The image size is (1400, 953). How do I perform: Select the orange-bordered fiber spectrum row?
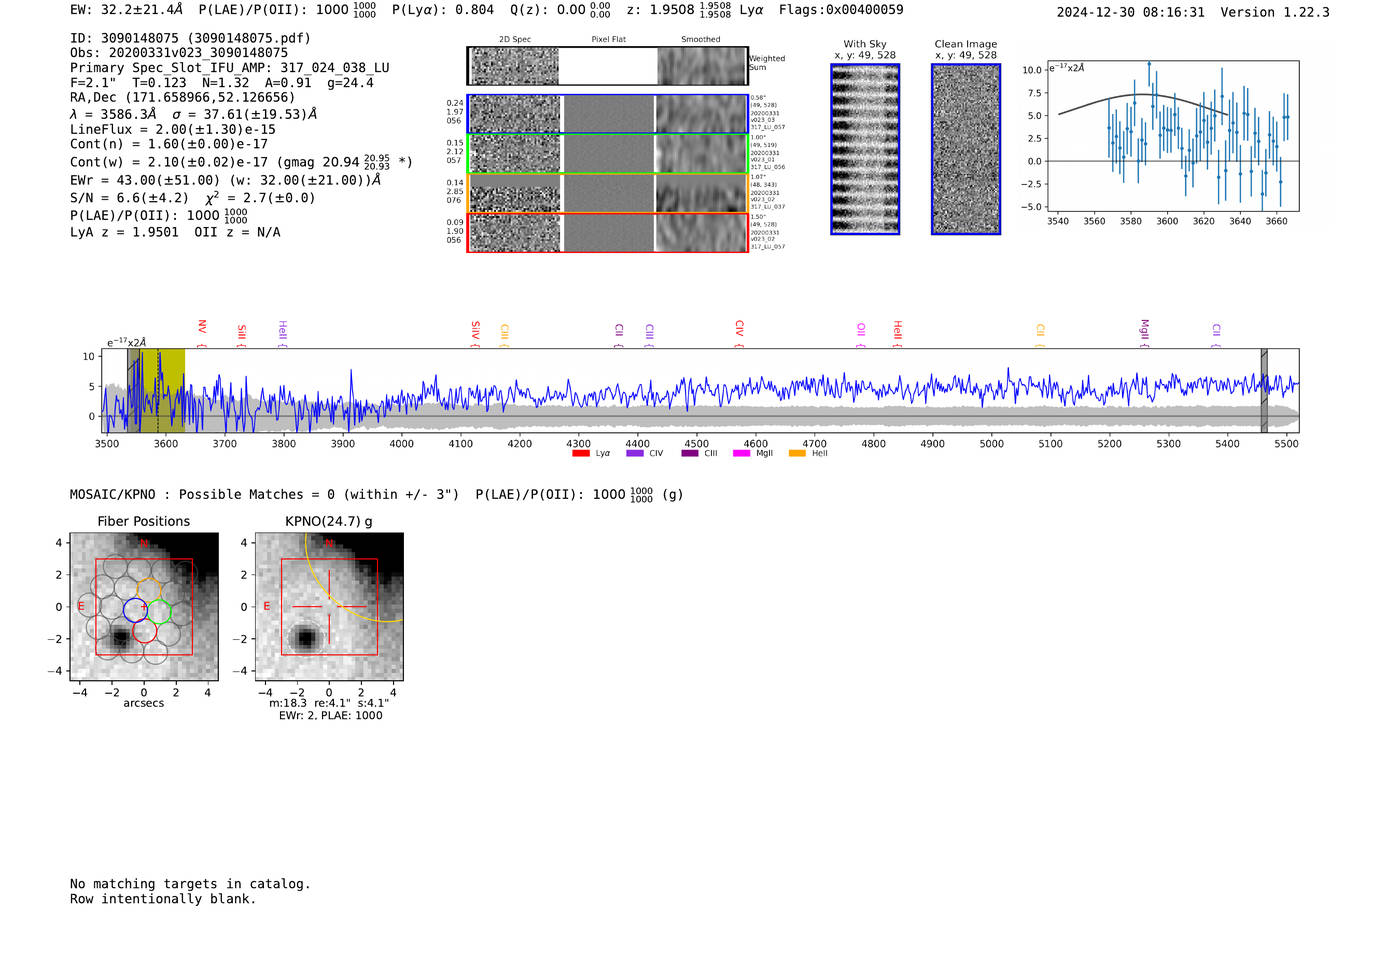[x=607, y=193]
